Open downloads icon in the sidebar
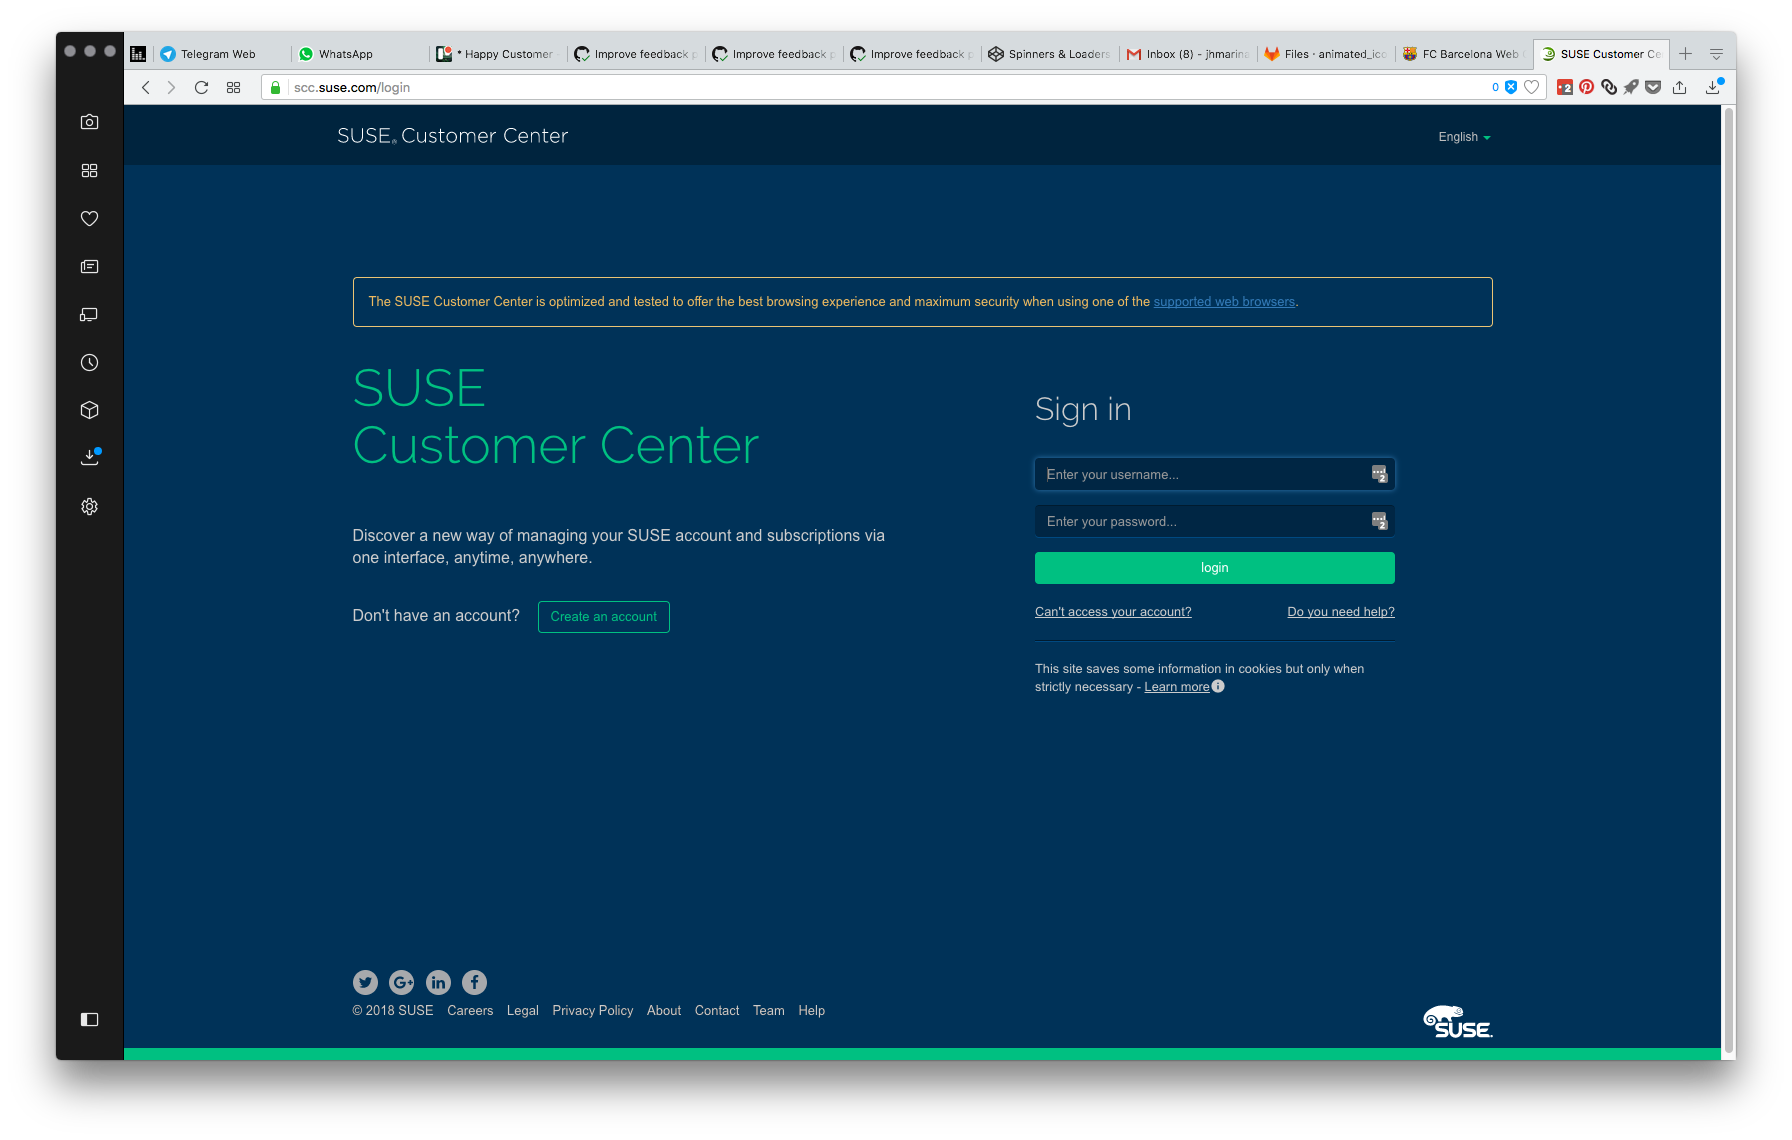Screen dimensions: 1792x1140 [90, 457]
